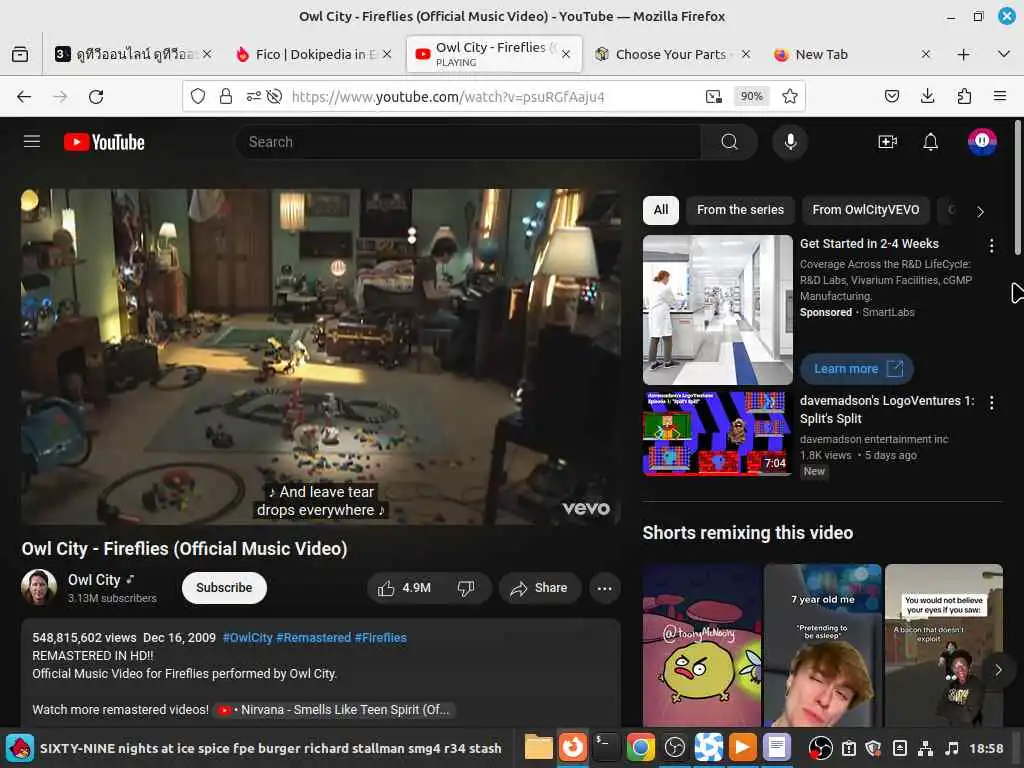Screen dimensions: 1024x768
Task: Advance the Shorts carousel arrow
Action: 998,671
